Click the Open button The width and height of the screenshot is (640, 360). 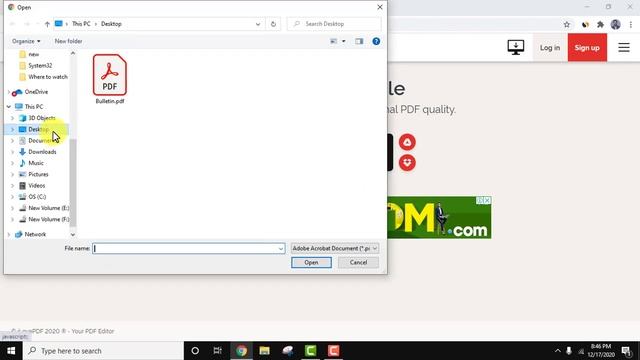311,262
